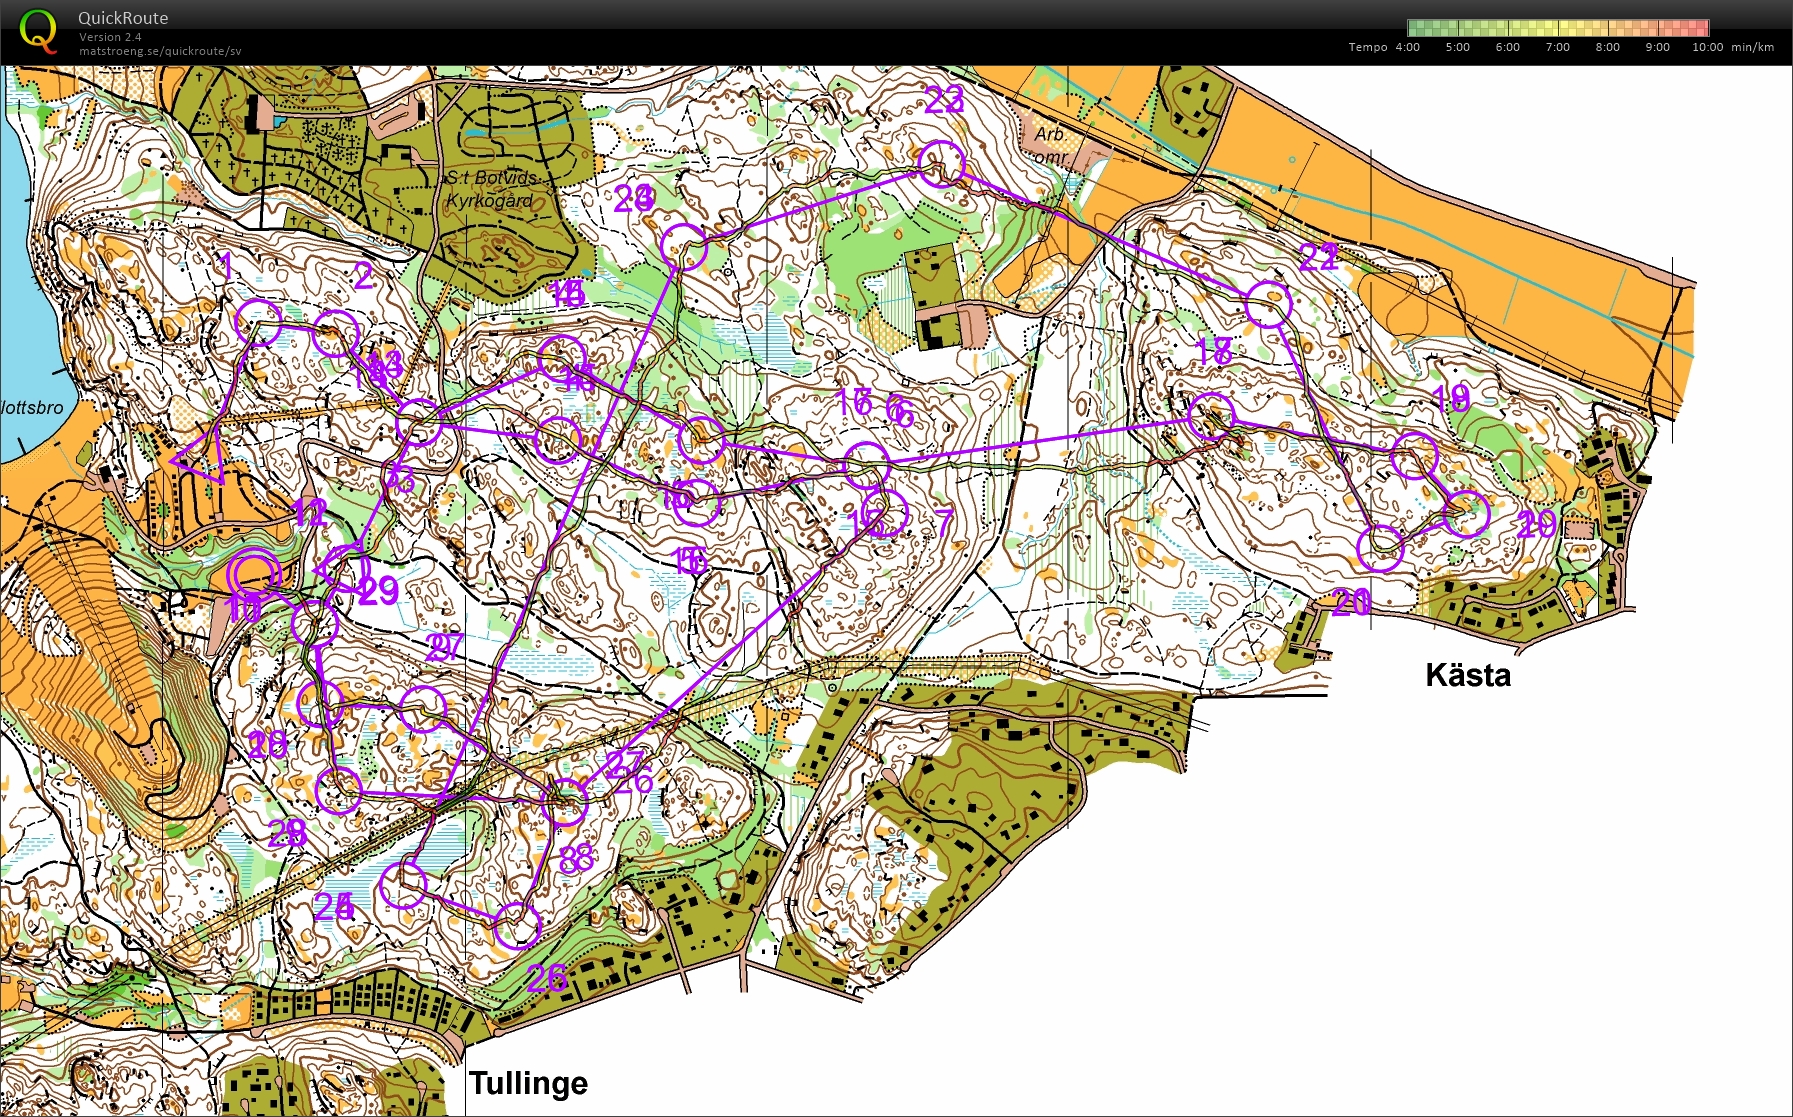Click the control circle under number 1
Viewport: 1793px width, 1117px height.
(258, 323)
